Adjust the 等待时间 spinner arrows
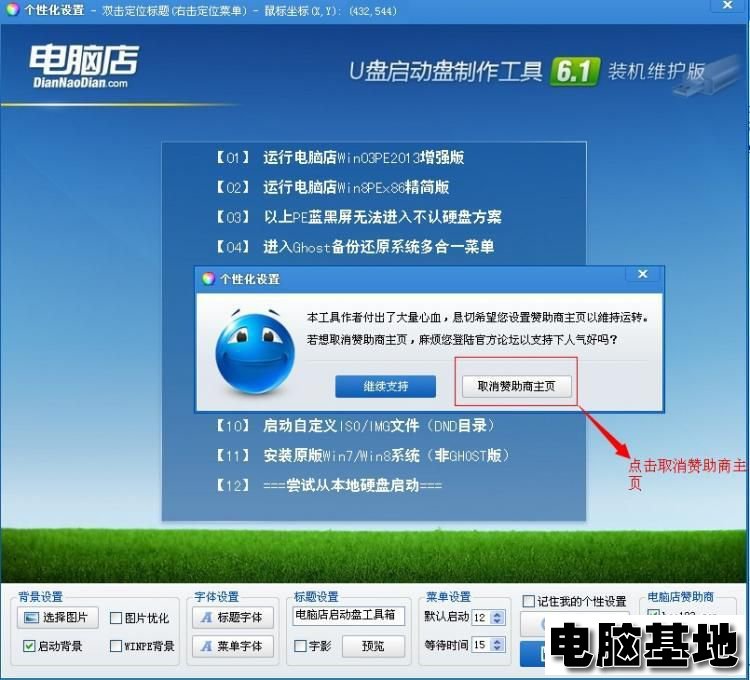Screen dimensions: 750x680 point(497,645)
